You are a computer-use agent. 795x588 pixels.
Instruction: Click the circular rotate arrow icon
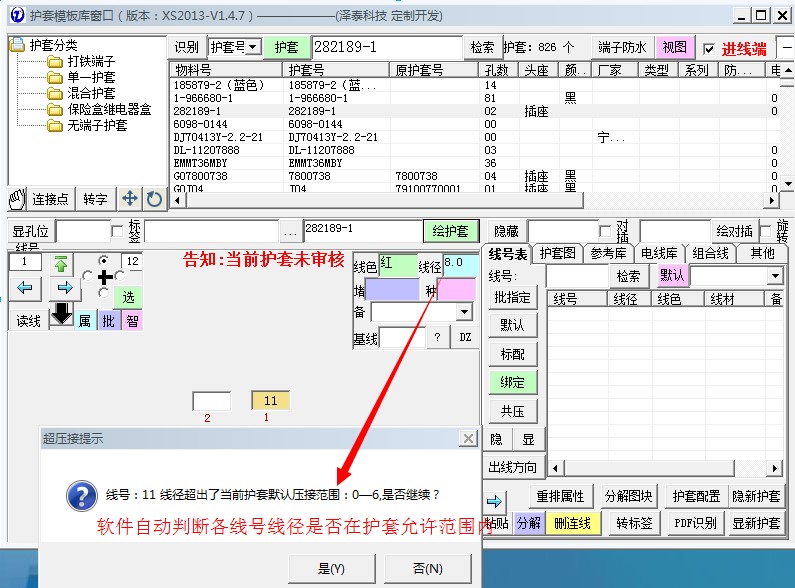(154, 198)
